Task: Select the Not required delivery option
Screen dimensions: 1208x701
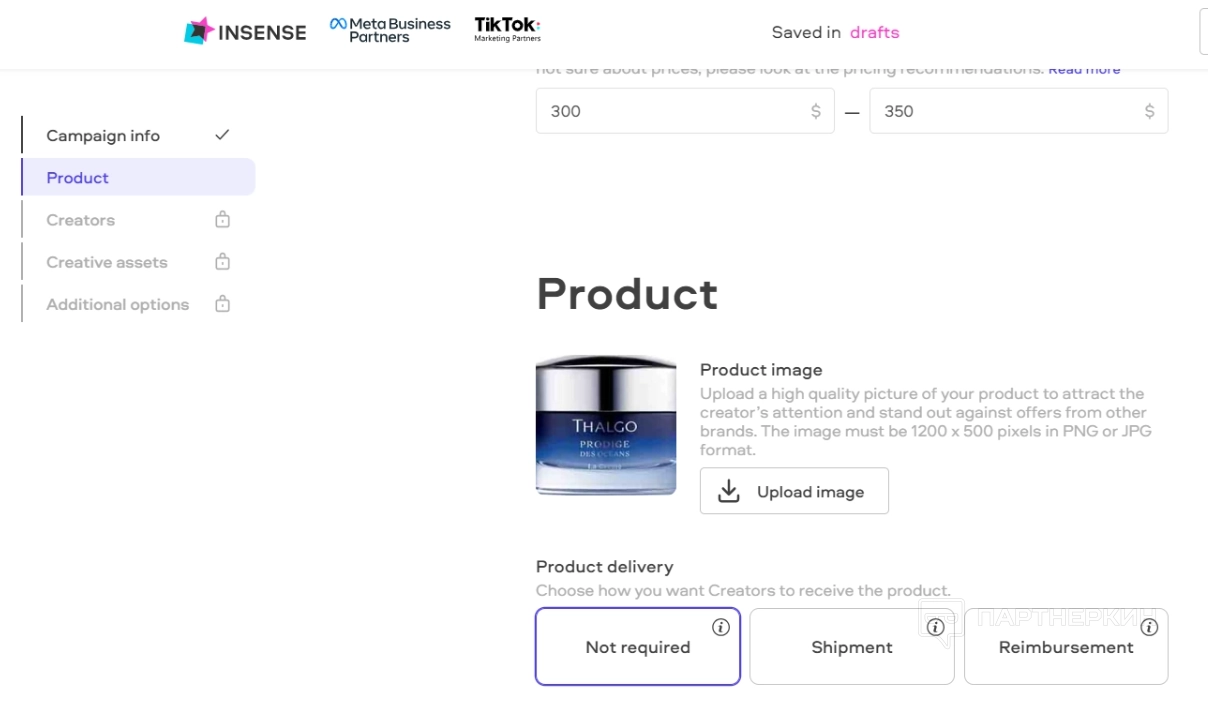Action: point(638,646)
